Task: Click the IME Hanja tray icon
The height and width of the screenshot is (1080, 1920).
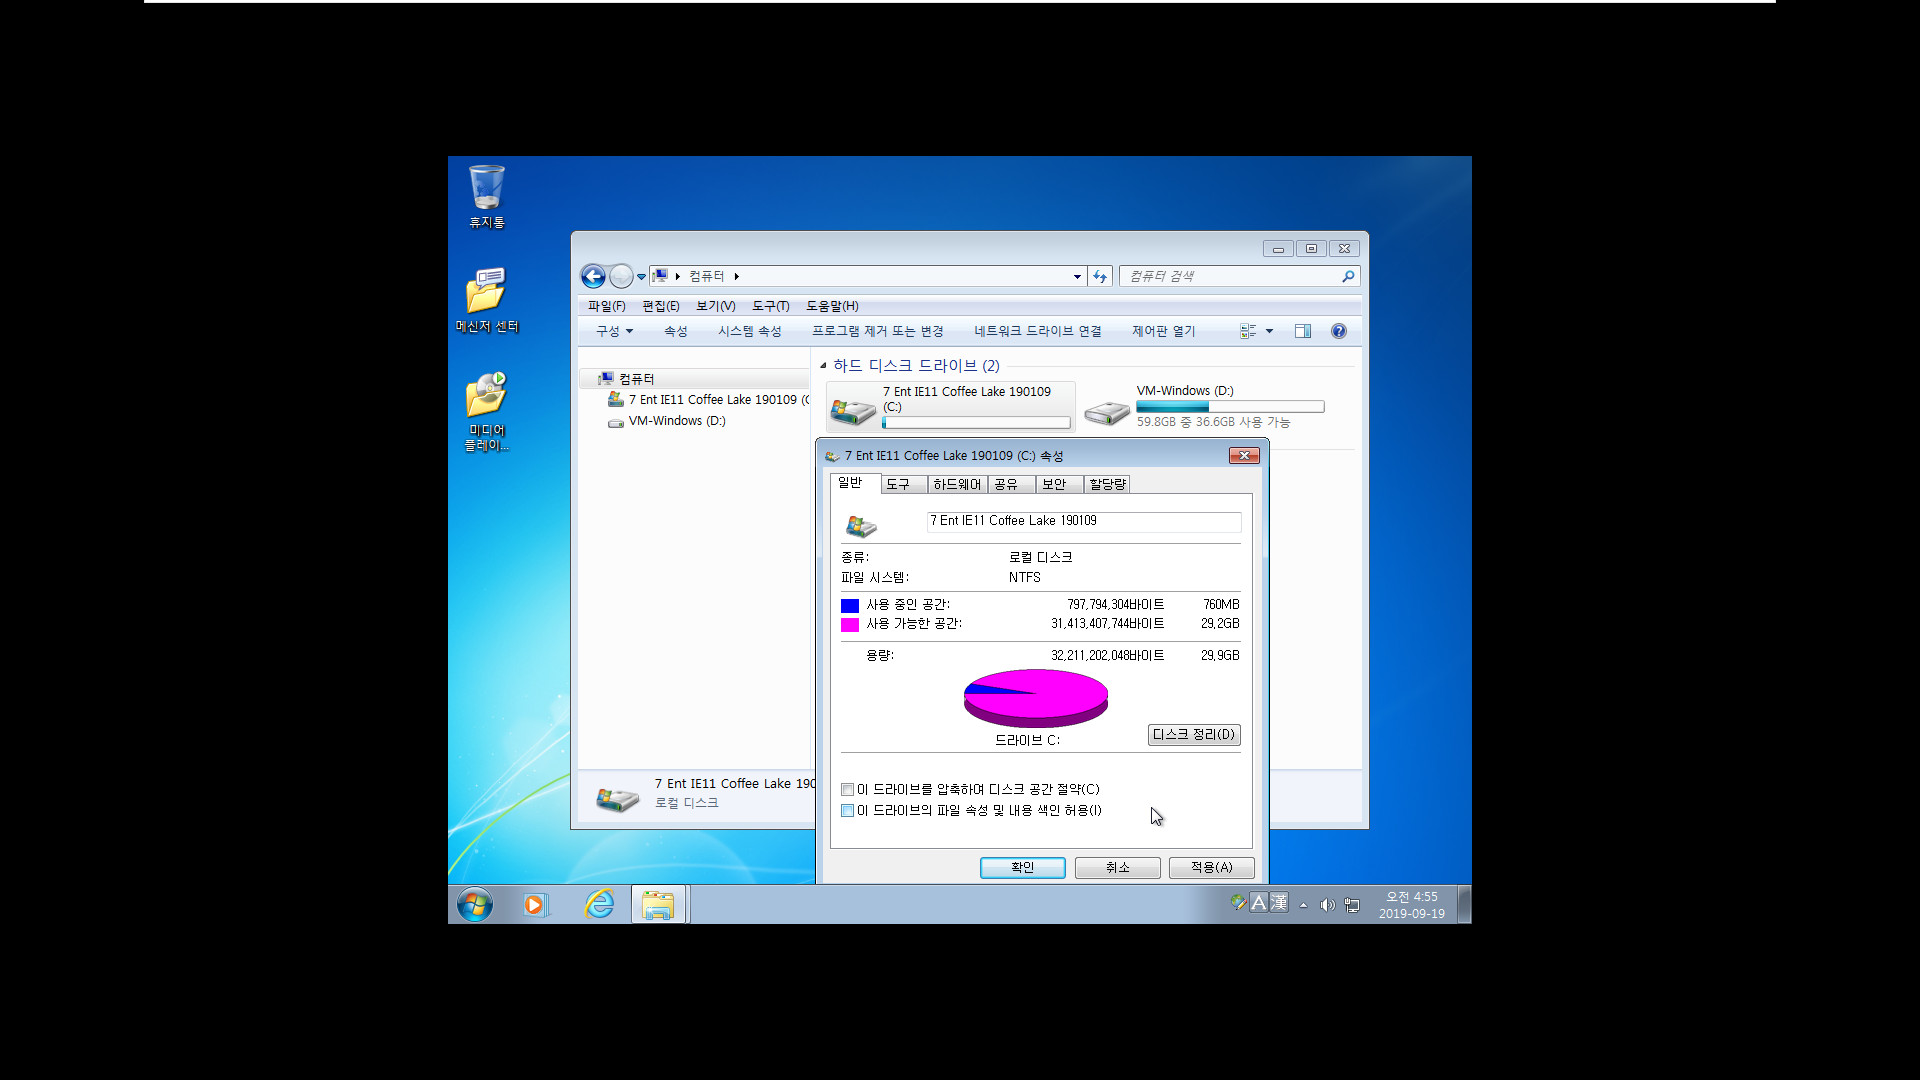Action: pos(1279,902)
